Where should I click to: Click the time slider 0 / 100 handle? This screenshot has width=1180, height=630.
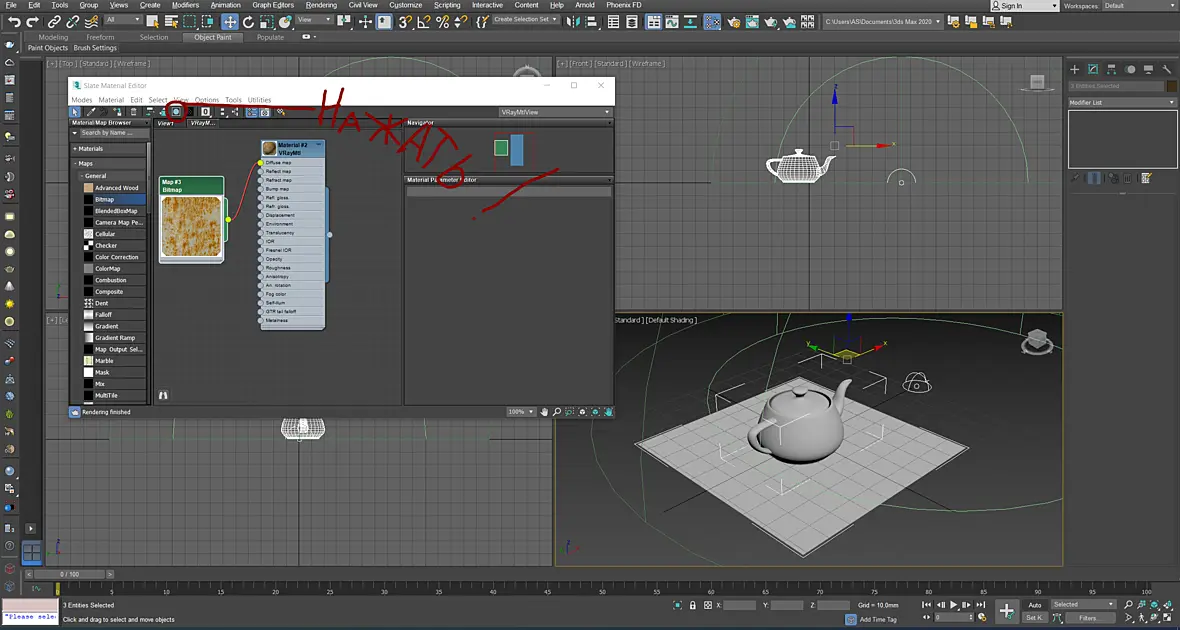pos(68,574)
